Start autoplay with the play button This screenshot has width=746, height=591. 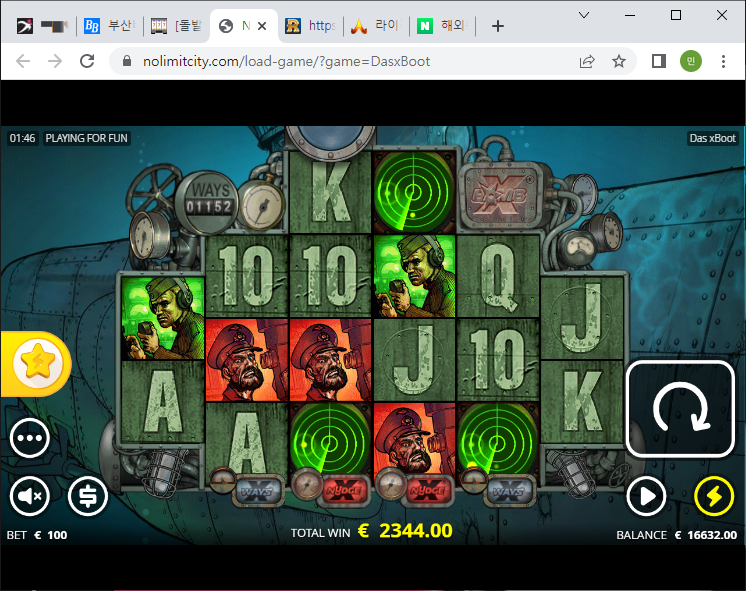(x=646, y=496)
